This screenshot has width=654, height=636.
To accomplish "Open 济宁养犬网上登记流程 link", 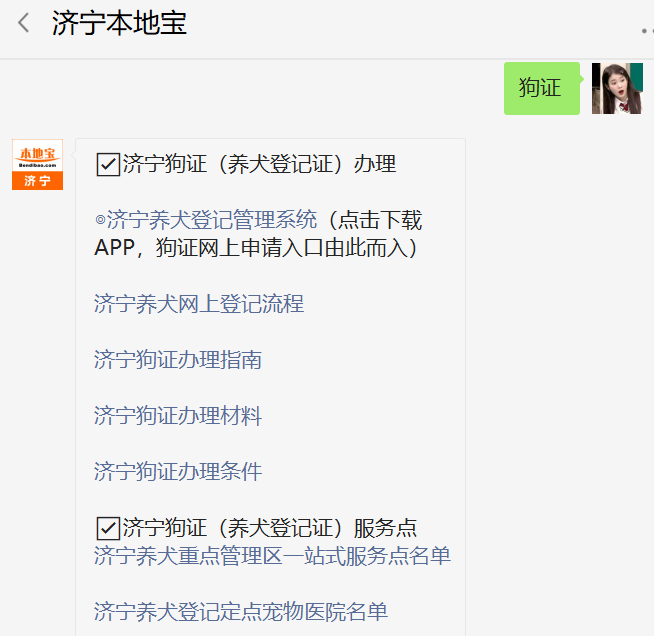I will 199,304.
